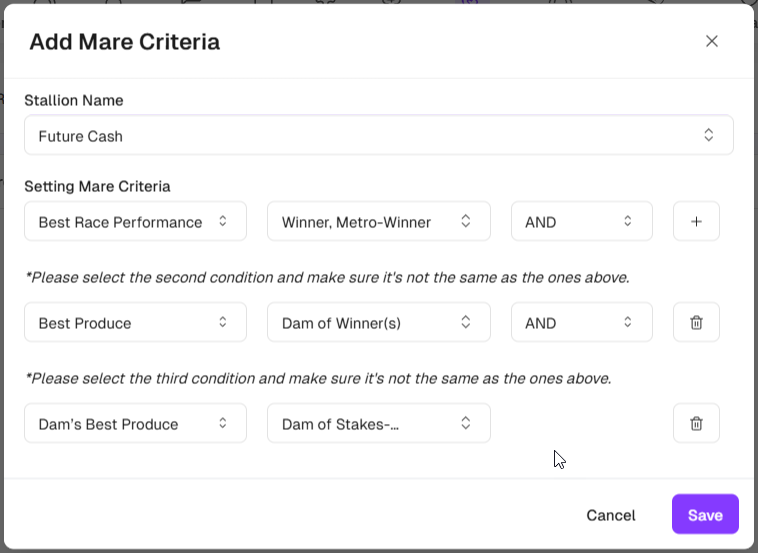758x553 pixels.
Task: Open the Best Produce criteria dropdown
Action: pyautogui.click(x=135, y=323)
